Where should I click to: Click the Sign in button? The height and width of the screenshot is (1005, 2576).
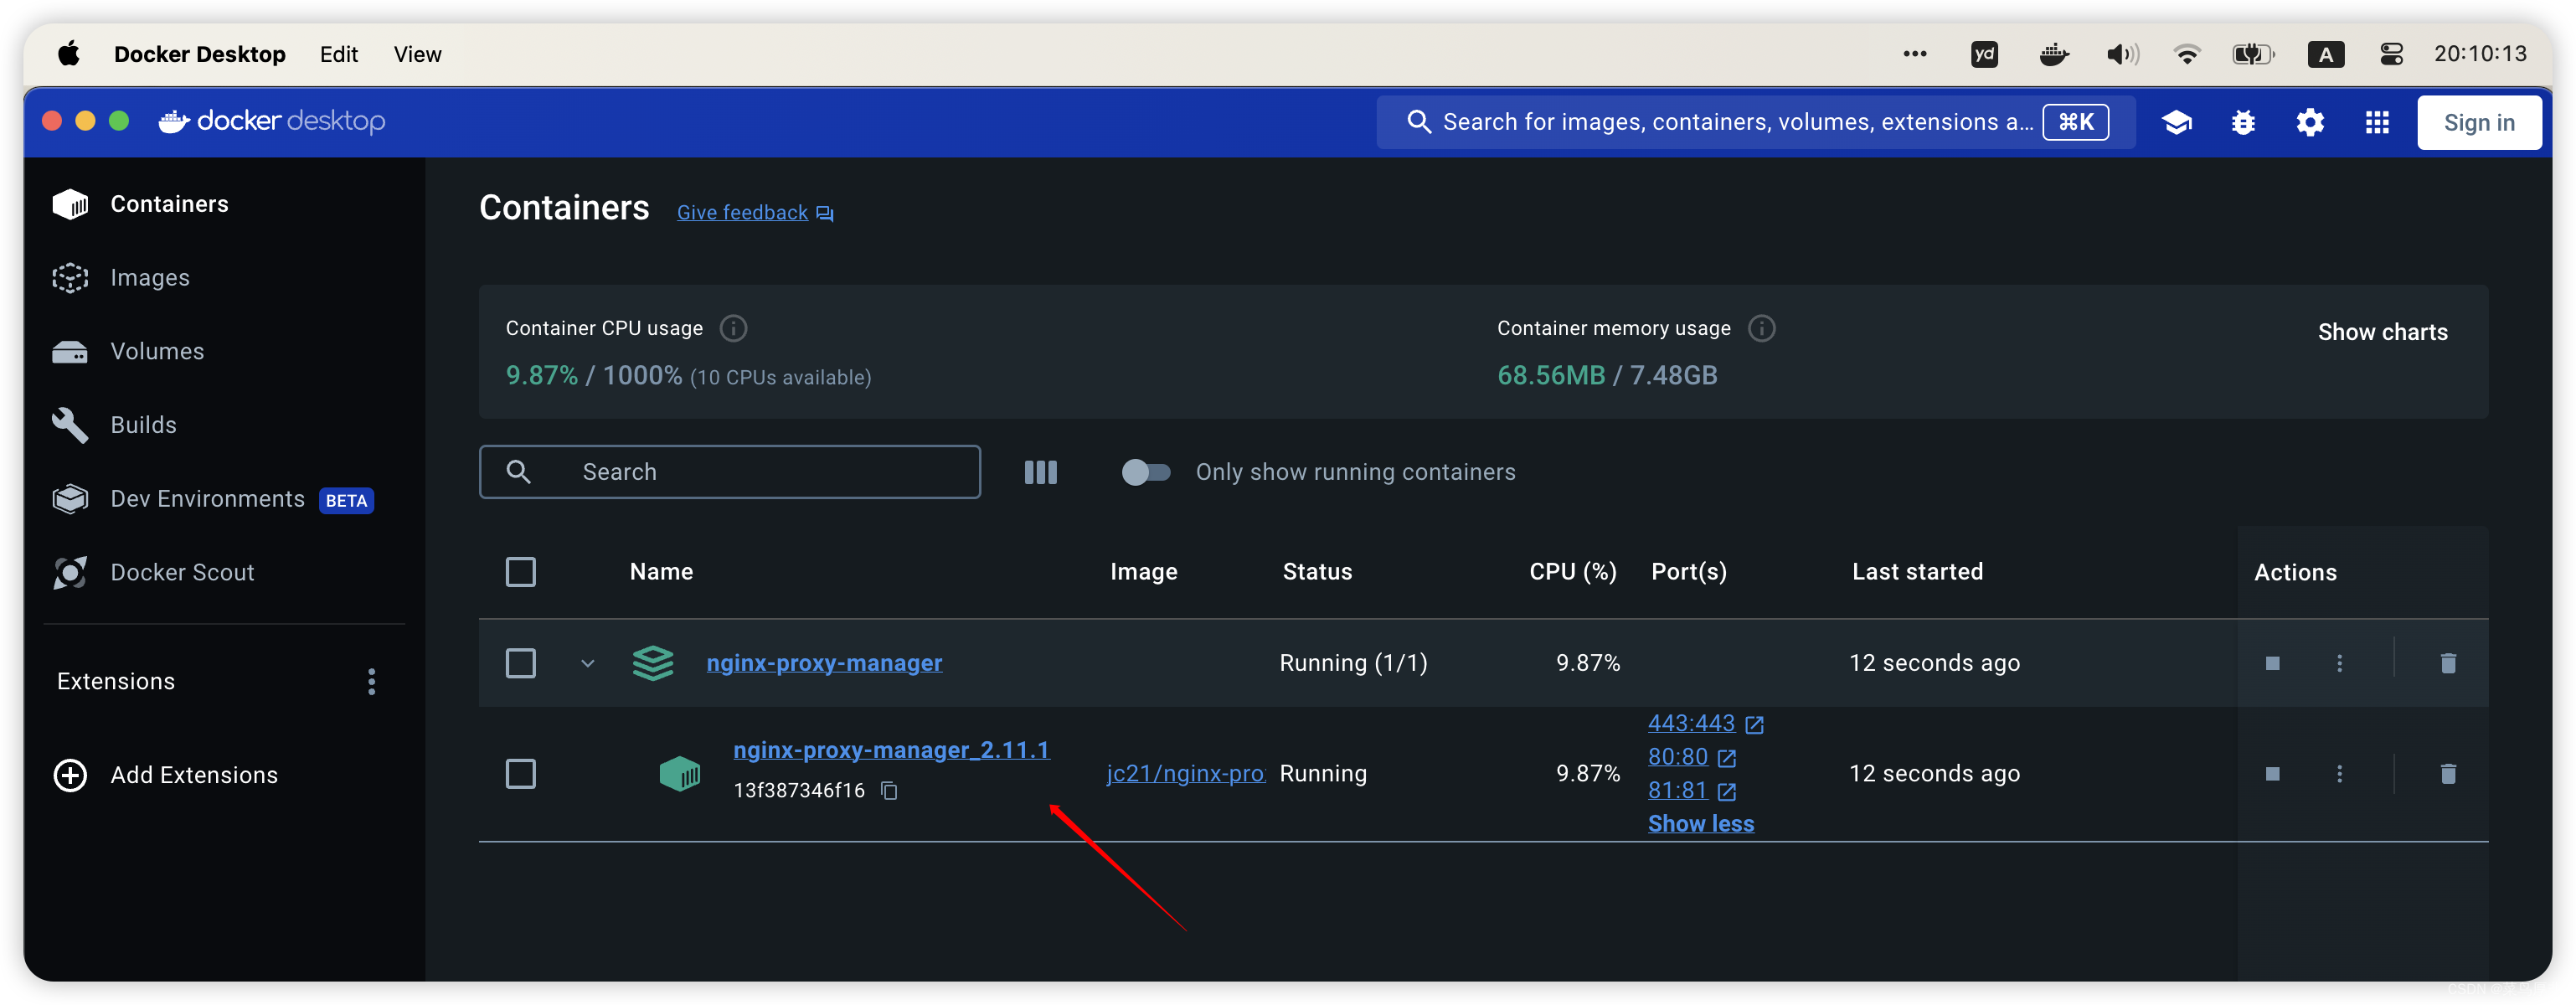(2479, 121)
